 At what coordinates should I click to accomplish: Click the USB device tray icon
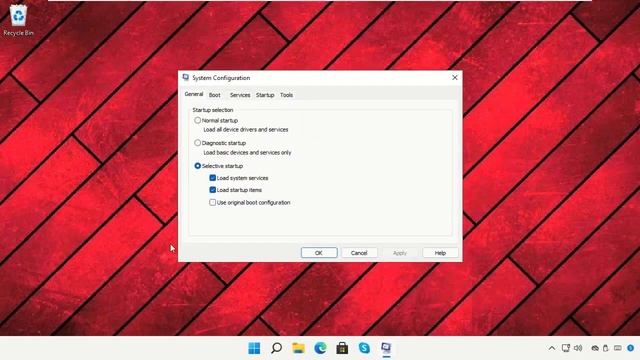click(x=606, y=348)
